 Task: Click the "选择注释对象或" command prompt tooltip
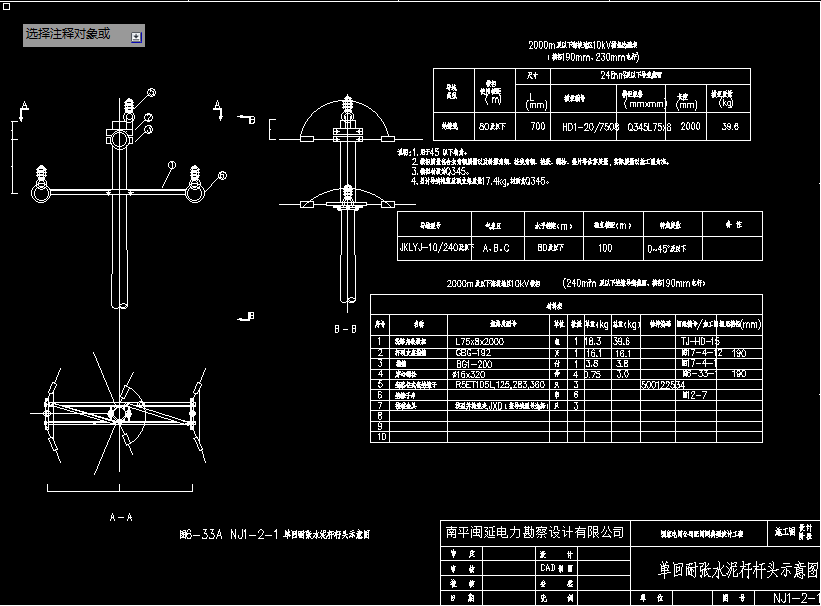click(84, 36)
